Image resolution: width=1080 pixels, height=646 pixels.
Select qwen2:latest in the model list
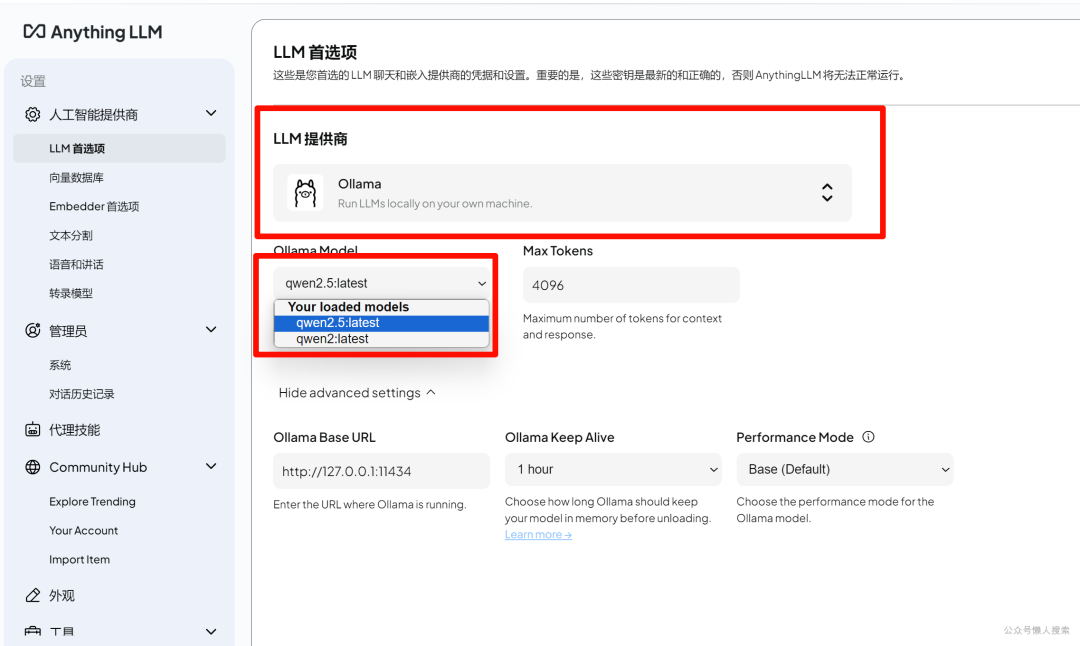[382, 339]
